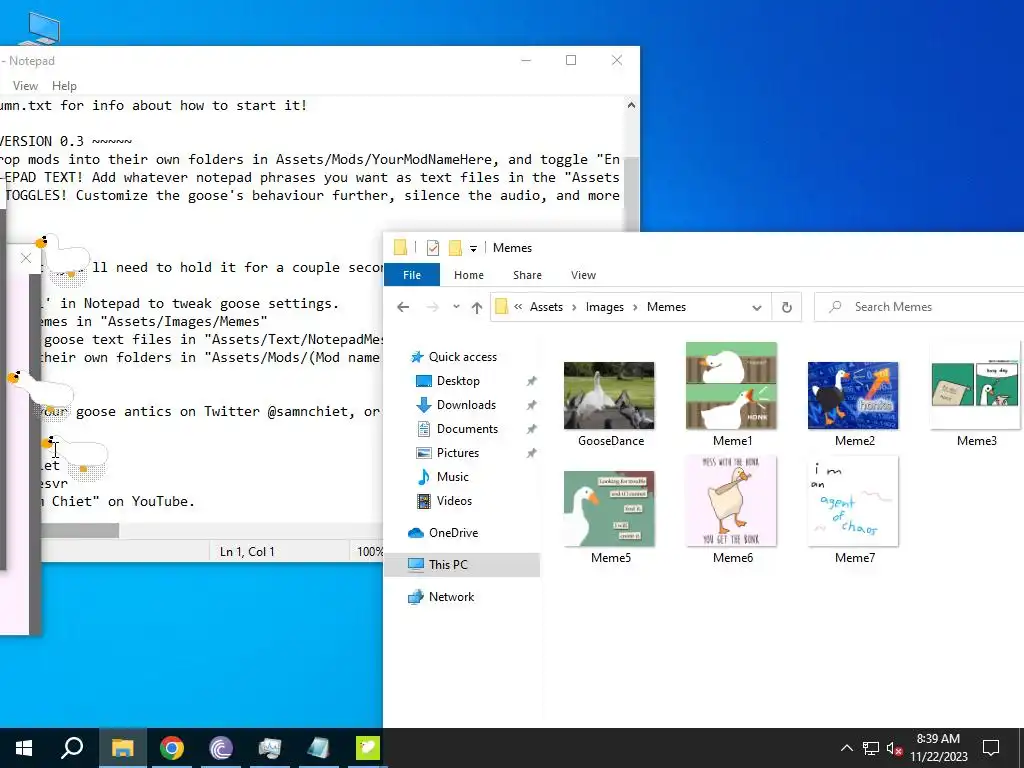Click the muted volume tray icon

tap(894, 748)
